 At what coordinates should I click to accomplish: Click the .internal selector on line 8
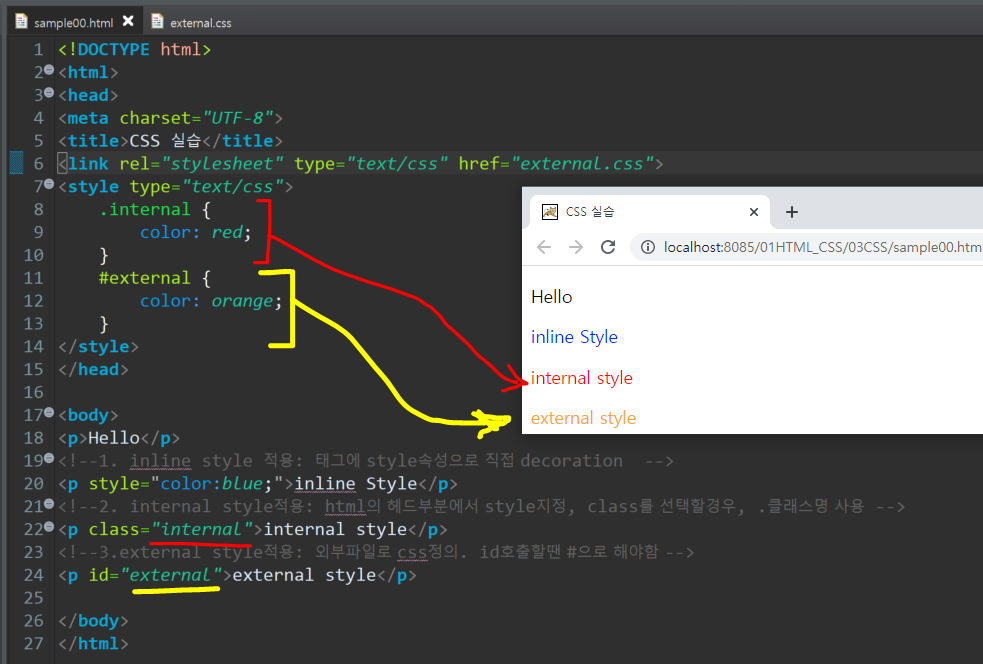[x=144, y=209]
